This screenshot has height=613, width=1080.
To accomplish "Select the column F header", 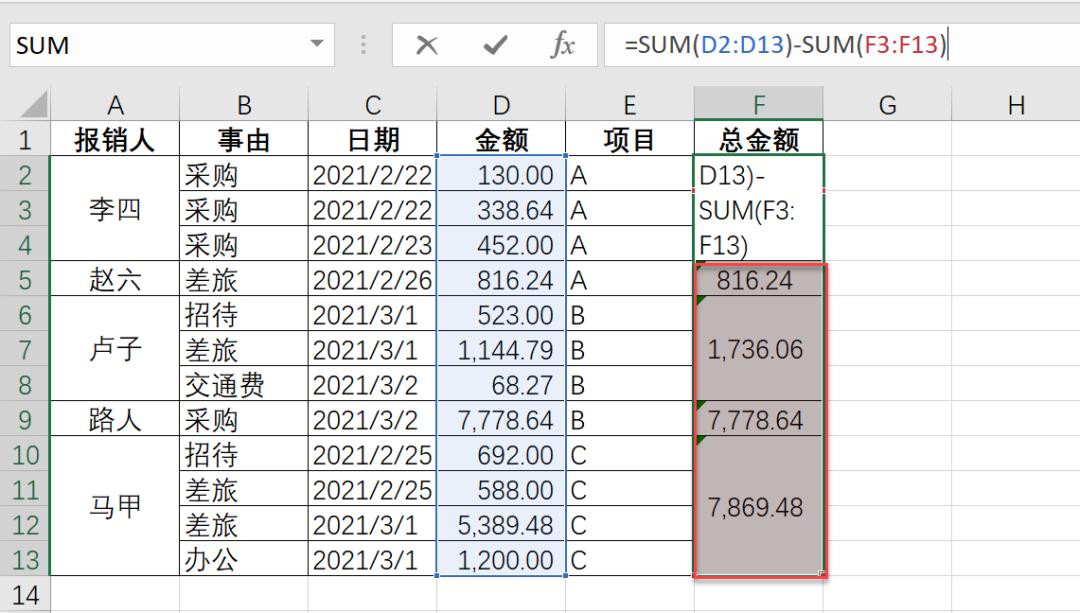I will 758,103.
